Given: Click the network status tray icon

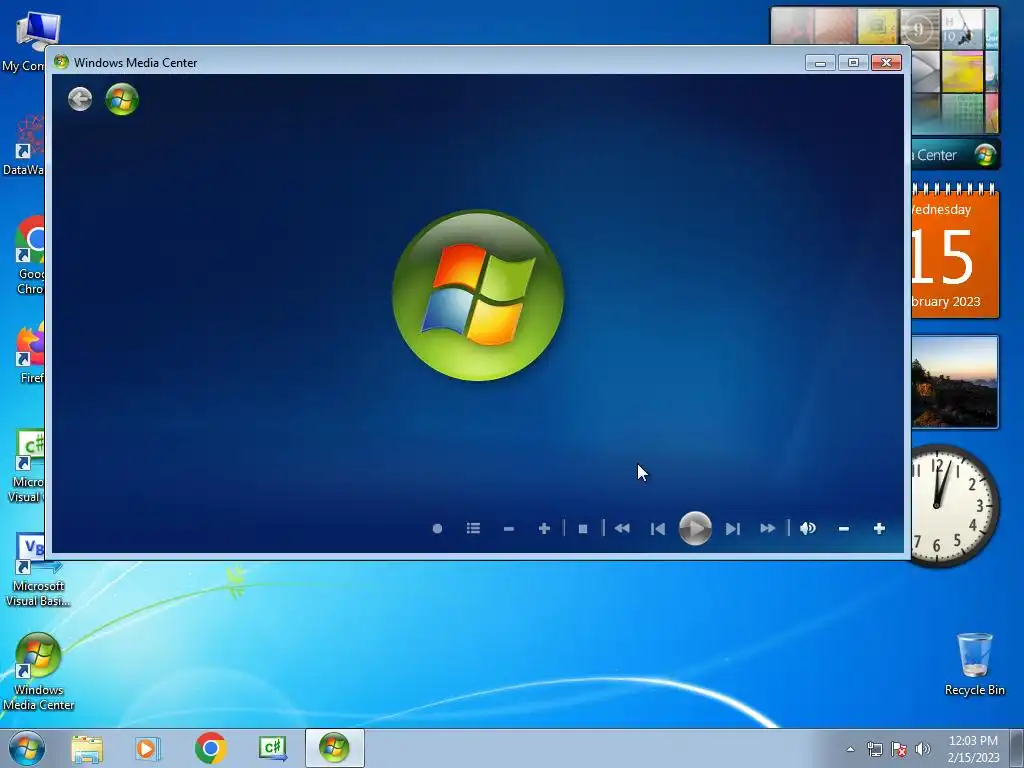Looking at the screenshot, I should (874, 749).
